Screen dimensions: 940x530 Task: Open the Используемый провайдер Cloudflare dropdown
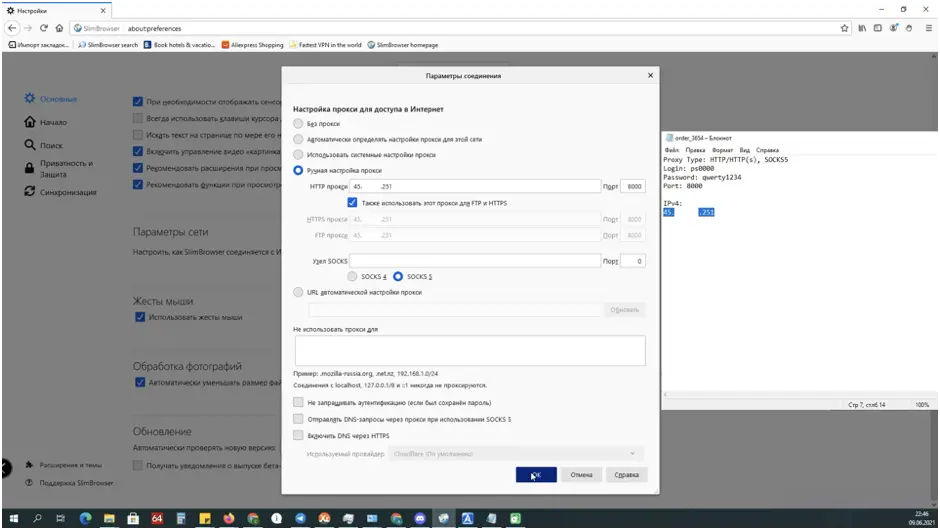(x=516, y=454)
